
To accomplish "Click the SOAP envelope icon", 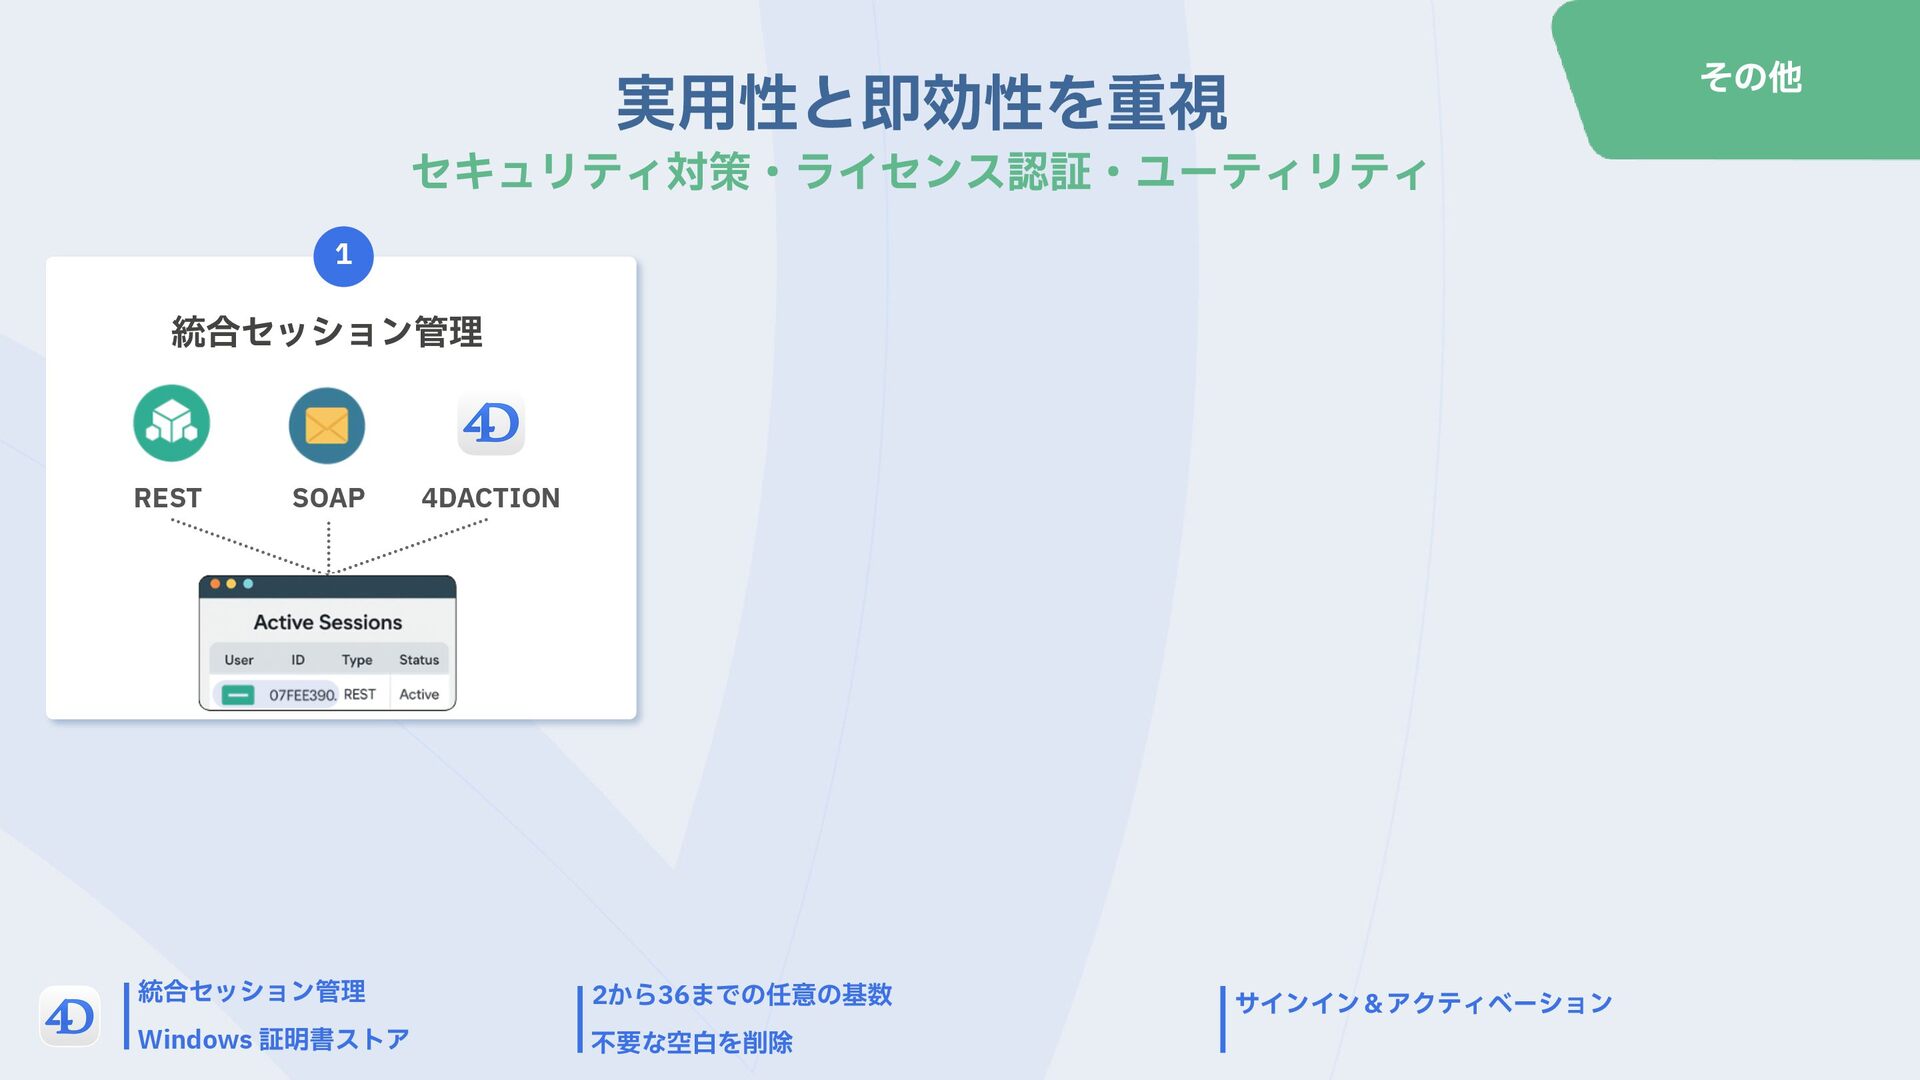I will tap(327, 425).
